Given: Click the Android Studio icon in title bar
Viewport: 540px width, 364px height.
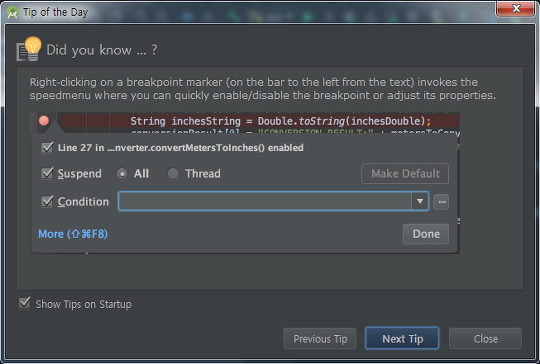Looking at the screenshot, I should [12, 12].
